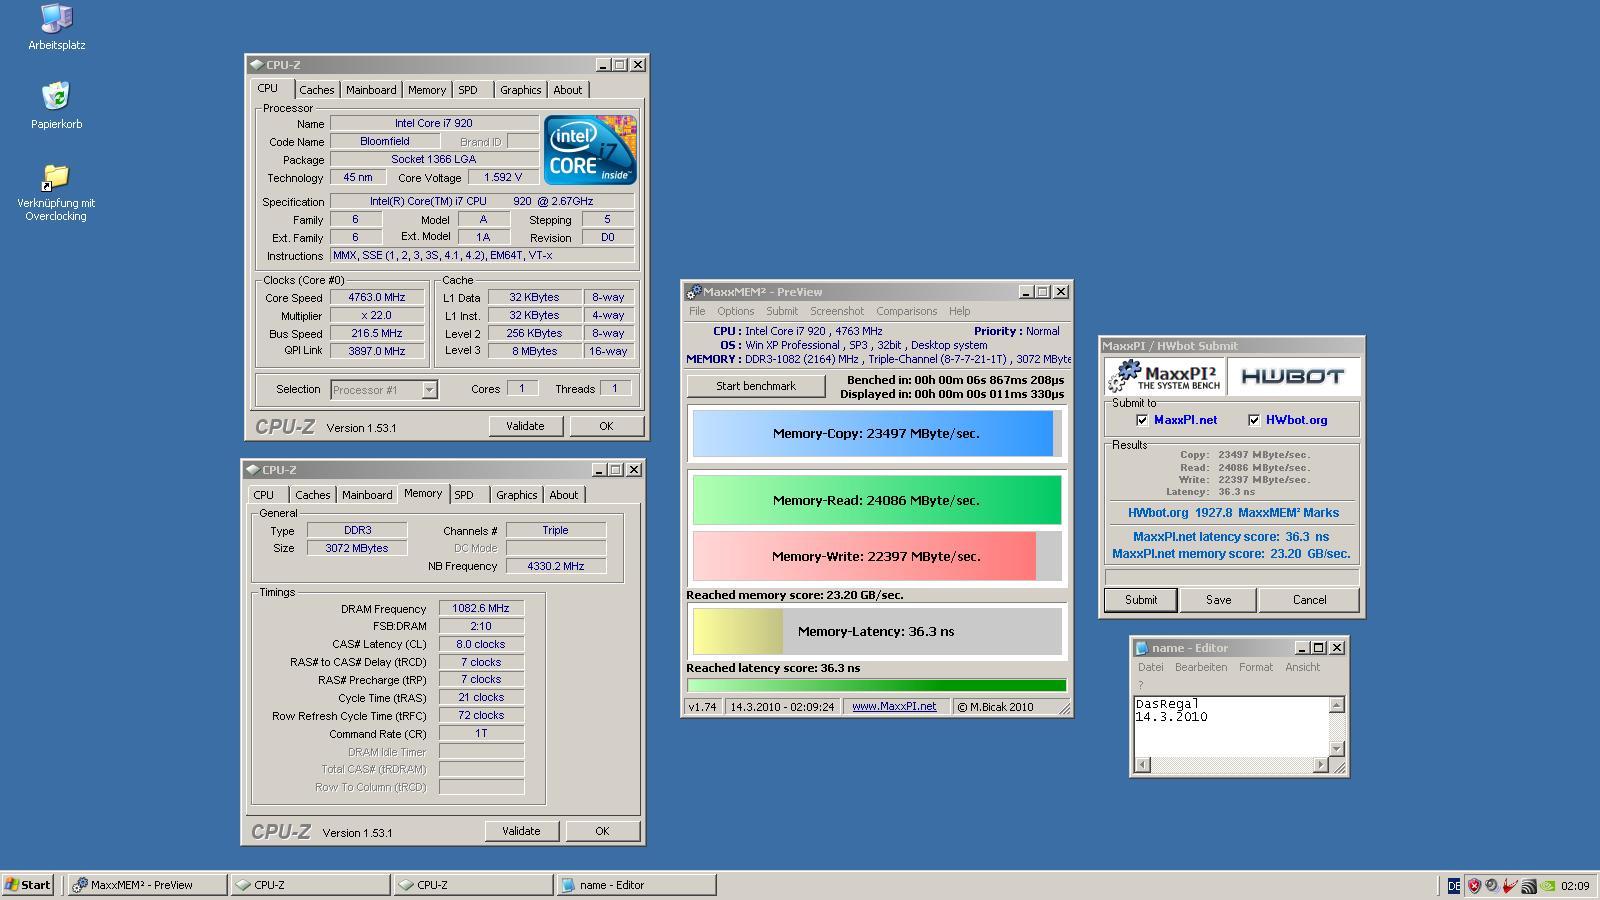Open the speaker volume tray icon
Viewport: 1600px width, 900px height.
(1491, 885)
